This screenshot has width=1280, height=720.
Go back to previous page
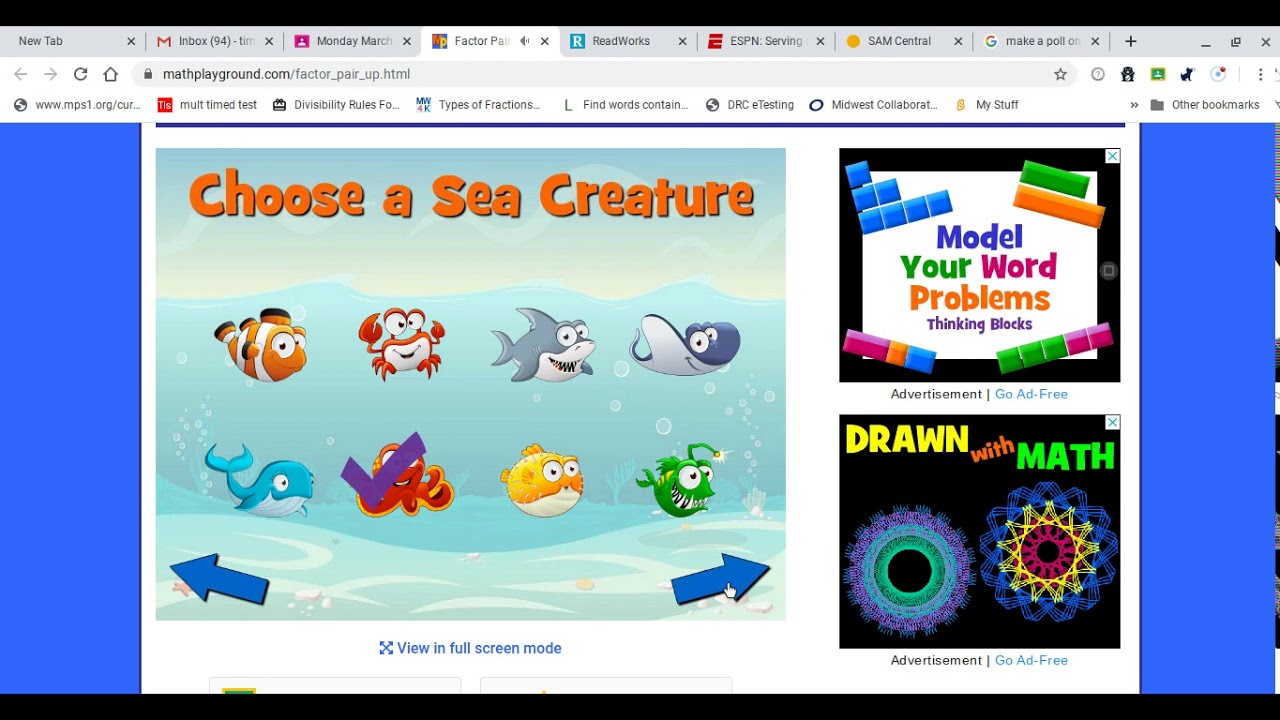[20, 74]
